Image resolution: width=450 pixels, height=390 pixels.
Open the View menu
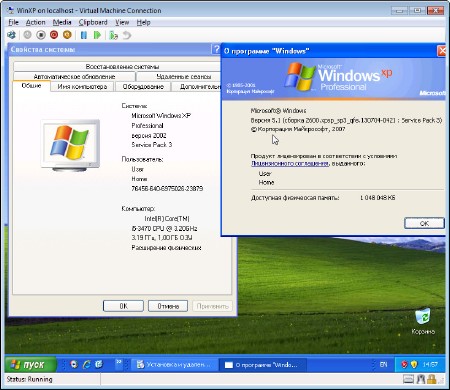click(122, 22)
